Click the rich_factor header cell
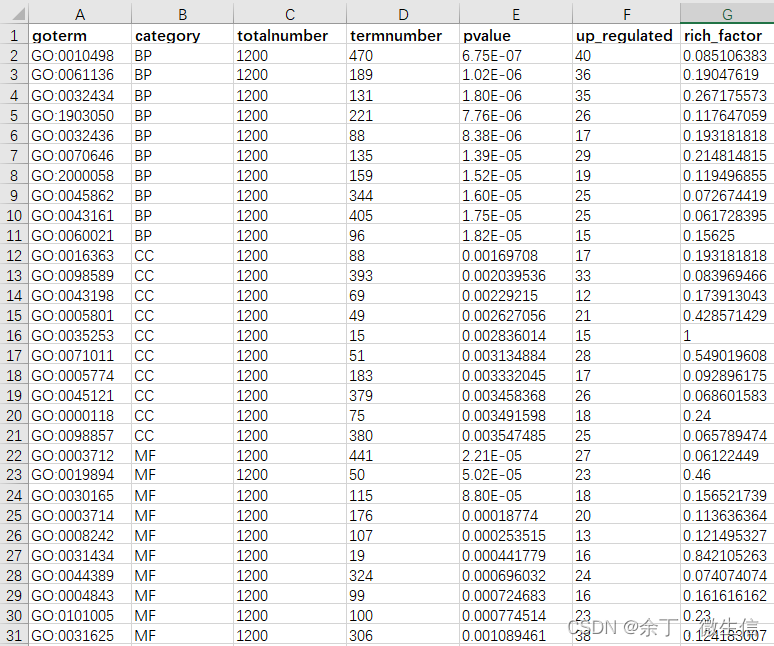Screen dimensions: 774x646 click(727, 35)
